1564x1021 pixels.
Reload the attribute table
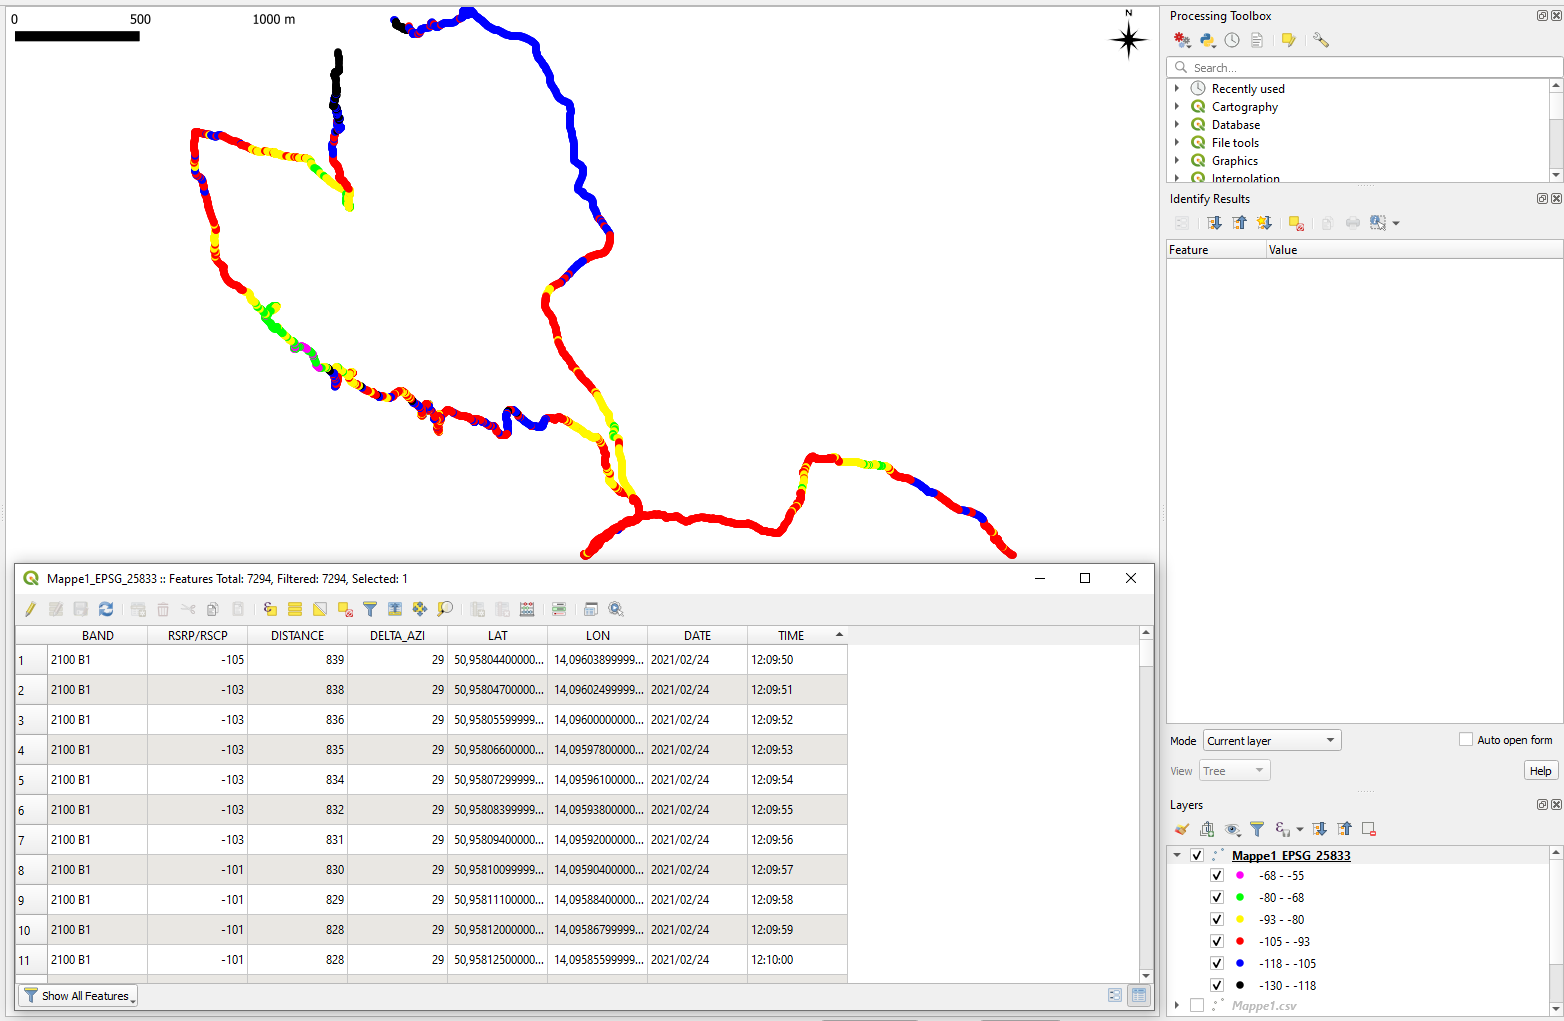[106, 609]
